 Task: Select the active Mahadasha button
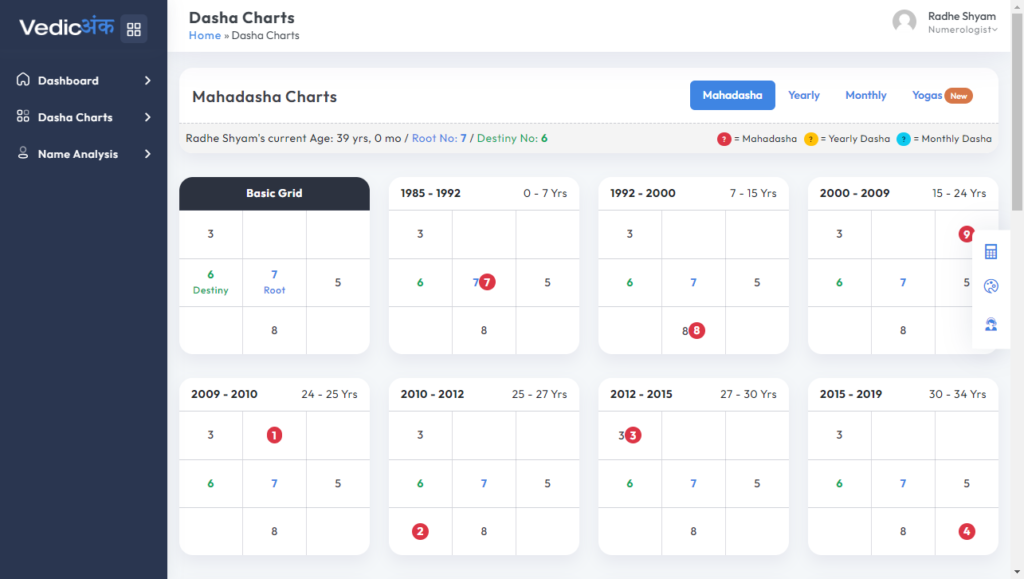click(x=732, y=96)
